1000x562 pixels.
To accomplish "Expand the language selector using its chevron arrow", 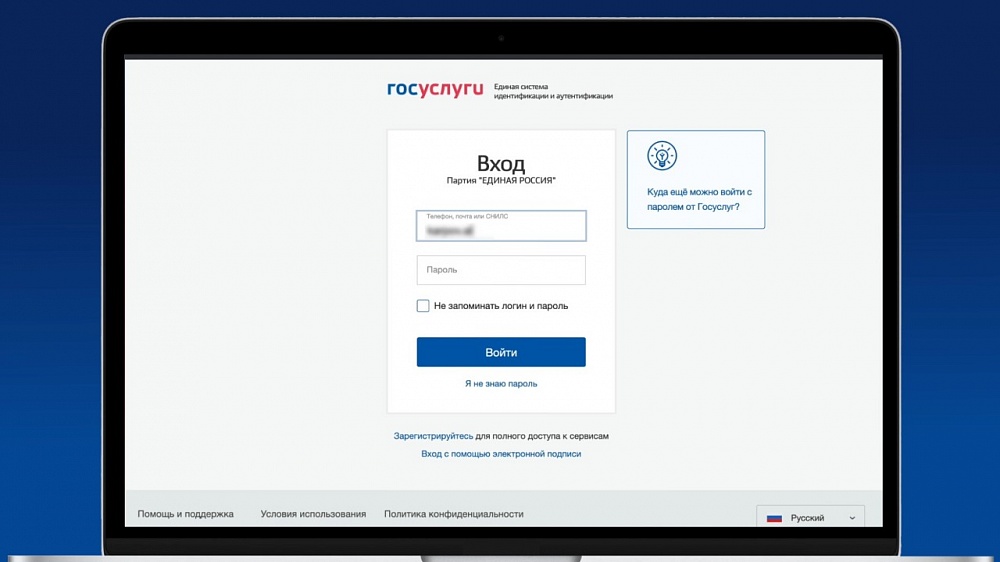I will pyautogui.click(x=852, y=518).
